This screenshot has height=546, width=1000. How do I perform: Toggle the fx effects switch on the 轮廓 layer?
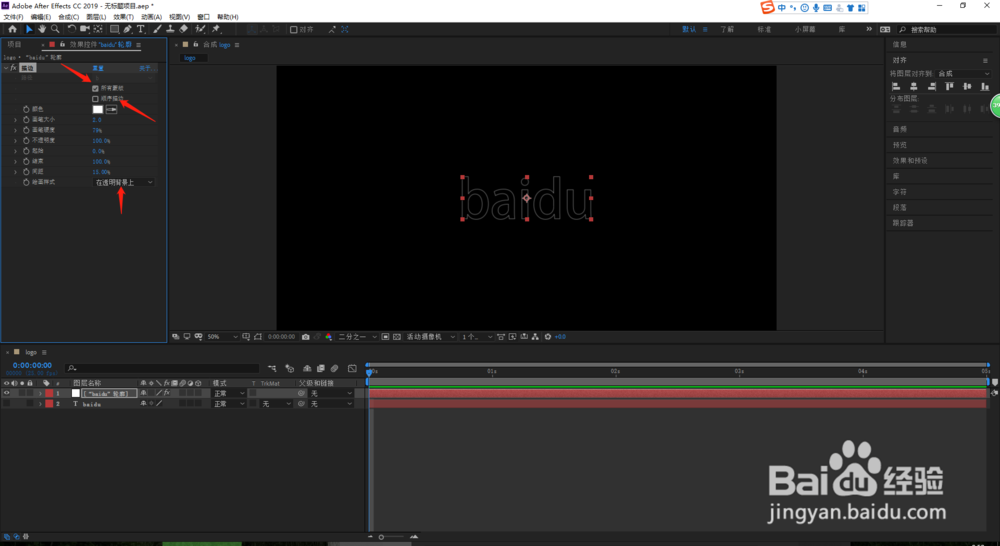pos(167,394)
